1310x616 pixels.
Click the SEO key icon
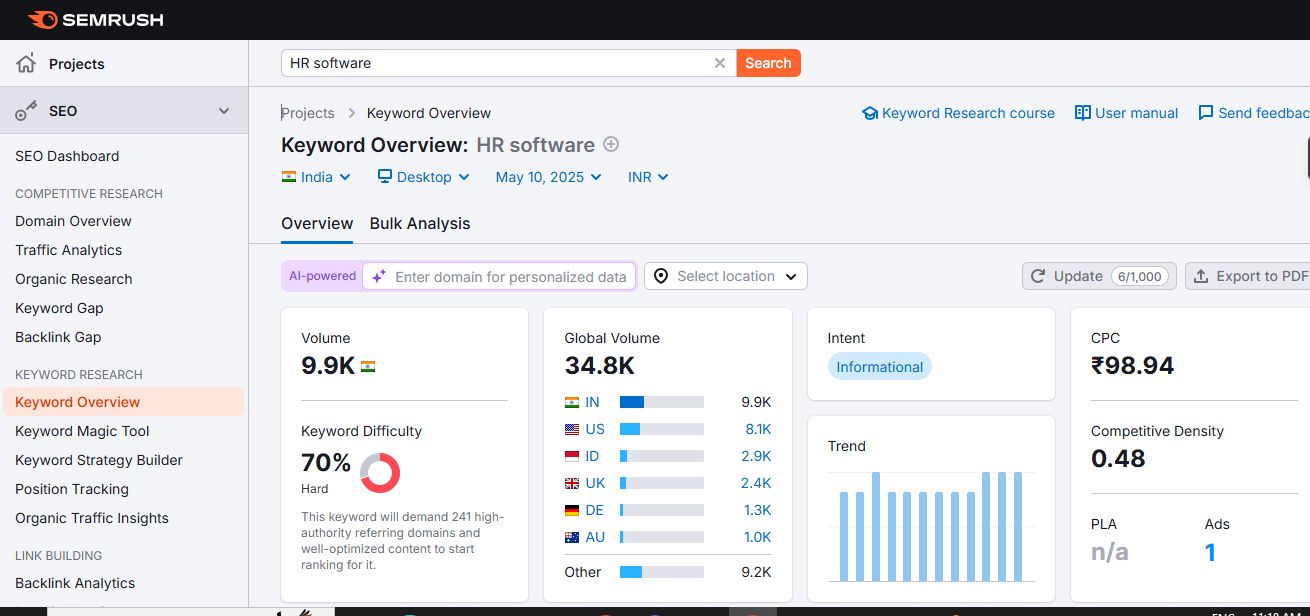26,111
